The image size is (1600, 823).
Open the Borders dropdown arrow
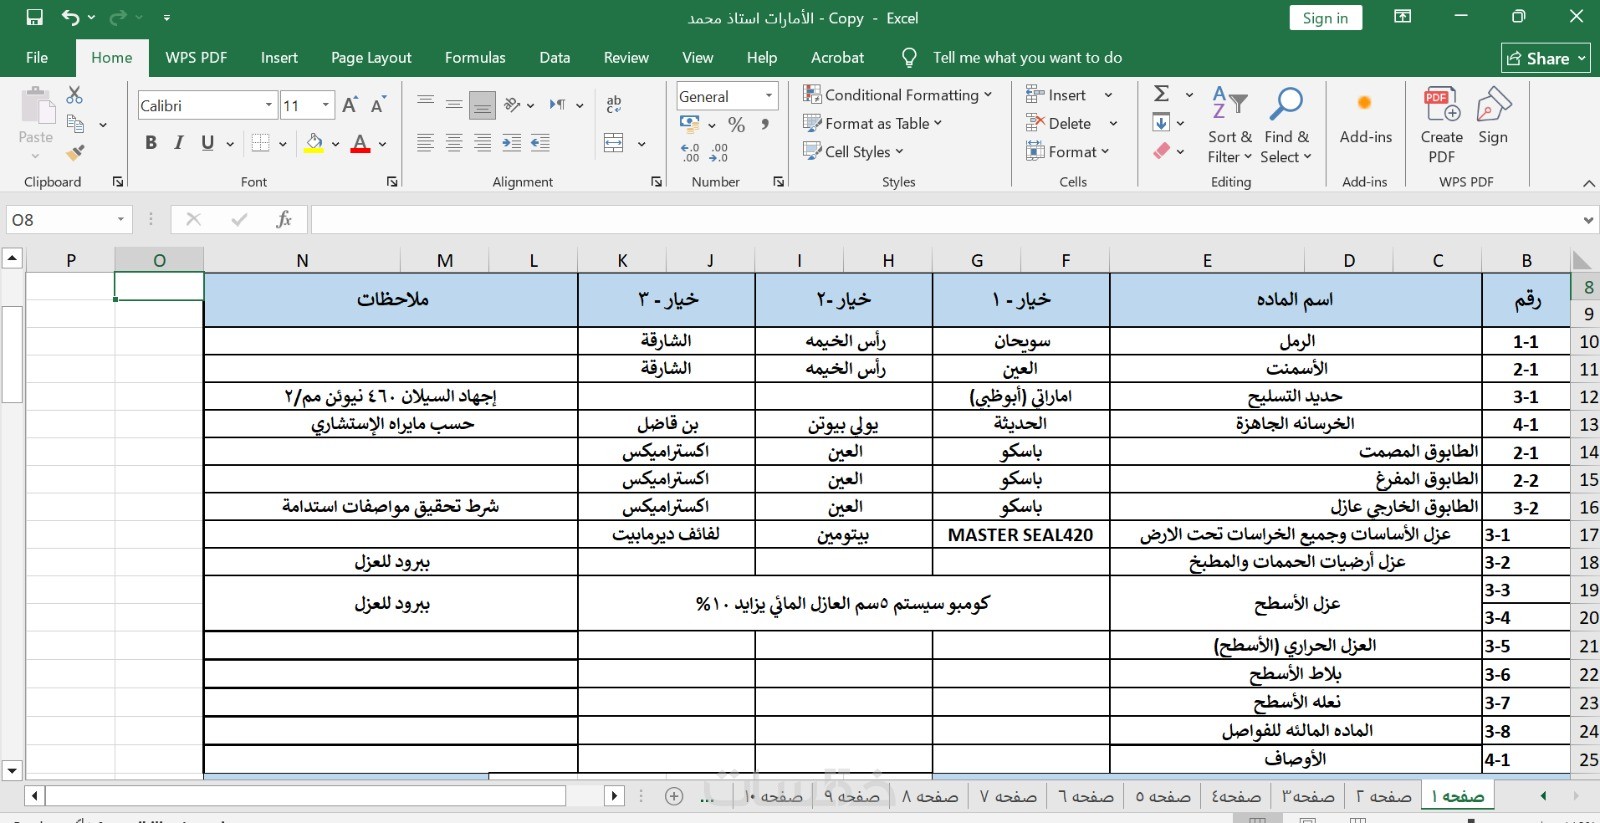[283, 143]
